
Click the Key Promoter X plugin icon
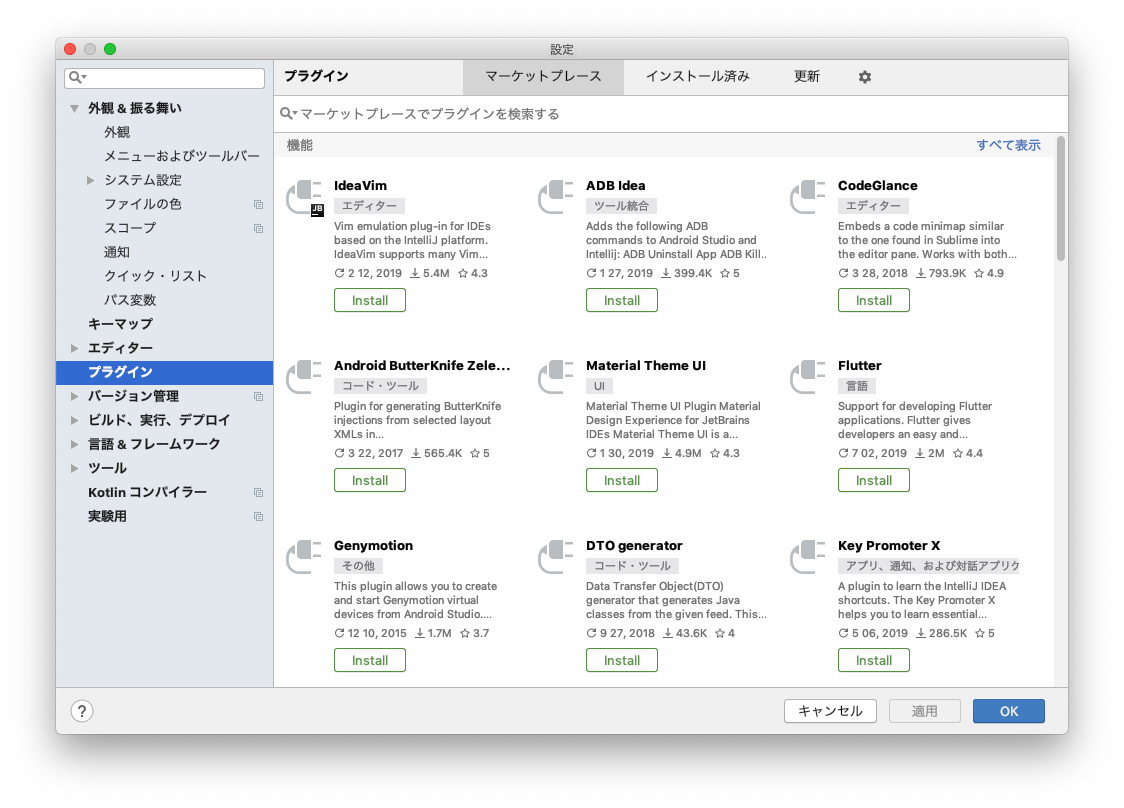[x=807, y=558]
